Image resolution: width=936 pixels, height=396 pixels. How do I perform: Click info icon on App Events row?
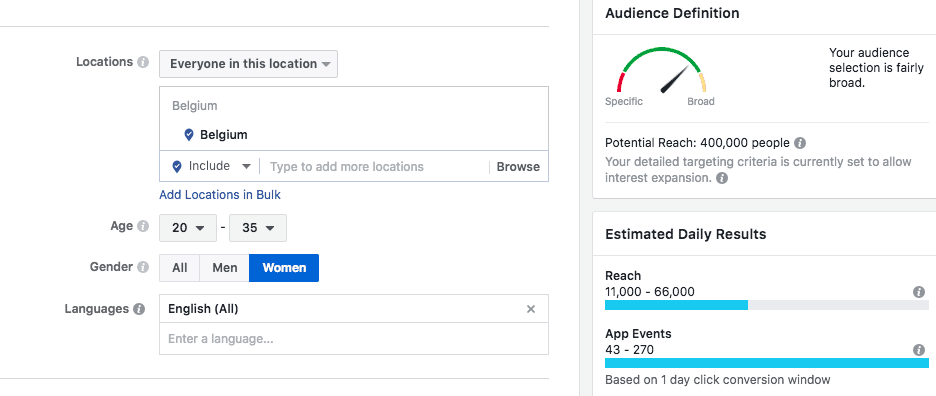pos(919,350)
